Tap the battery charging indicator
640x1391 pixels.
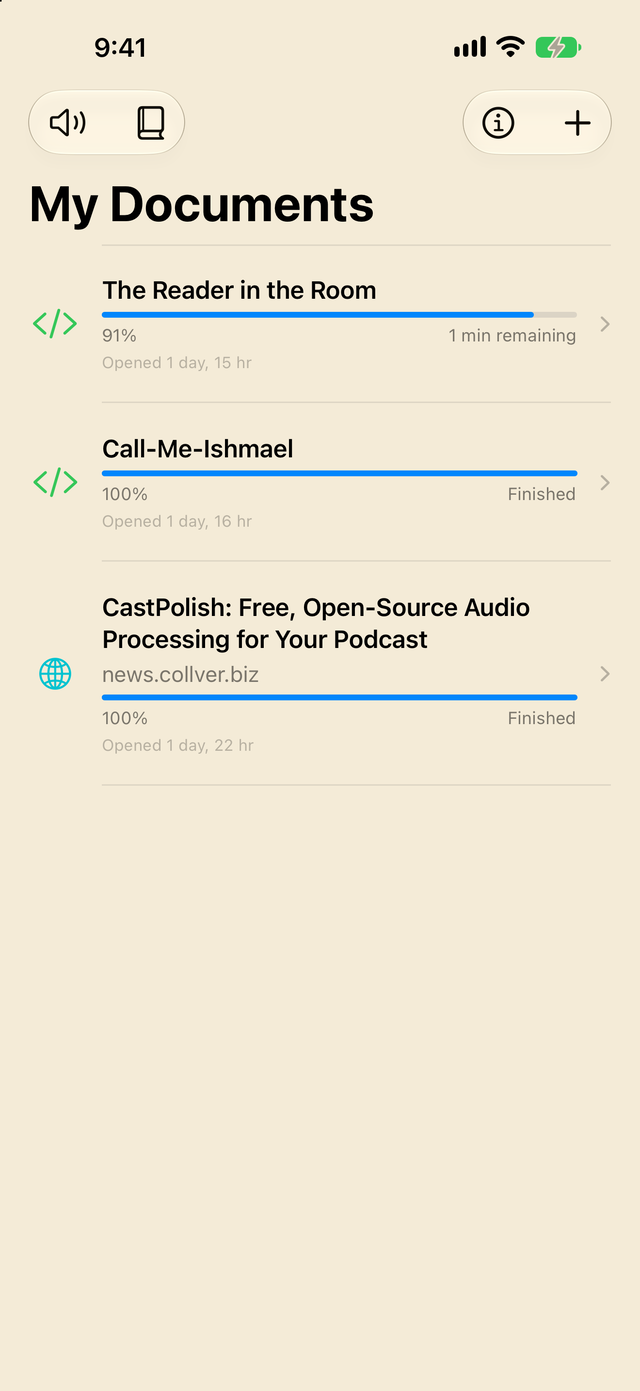[558, 47]
